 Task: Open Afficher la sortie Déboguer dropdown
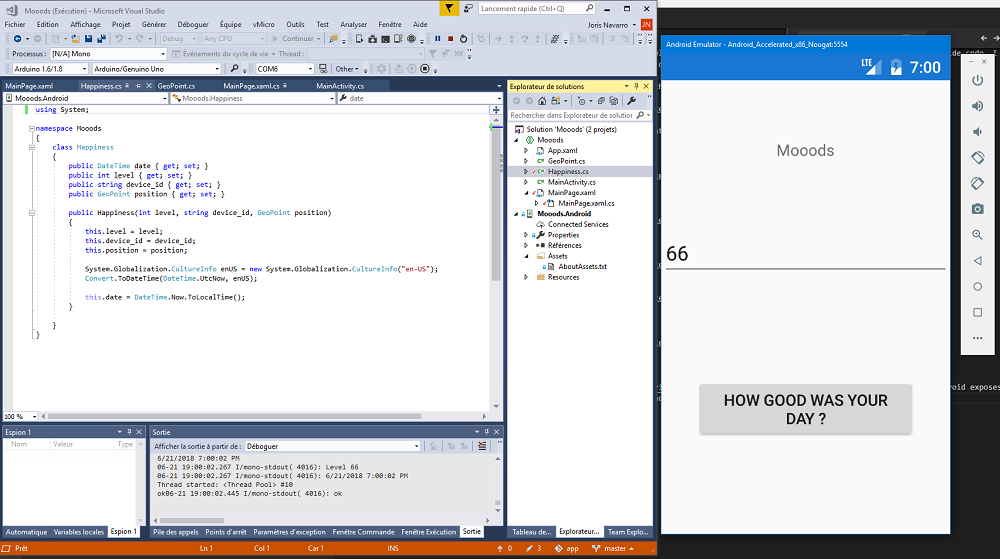click(332, 446)
